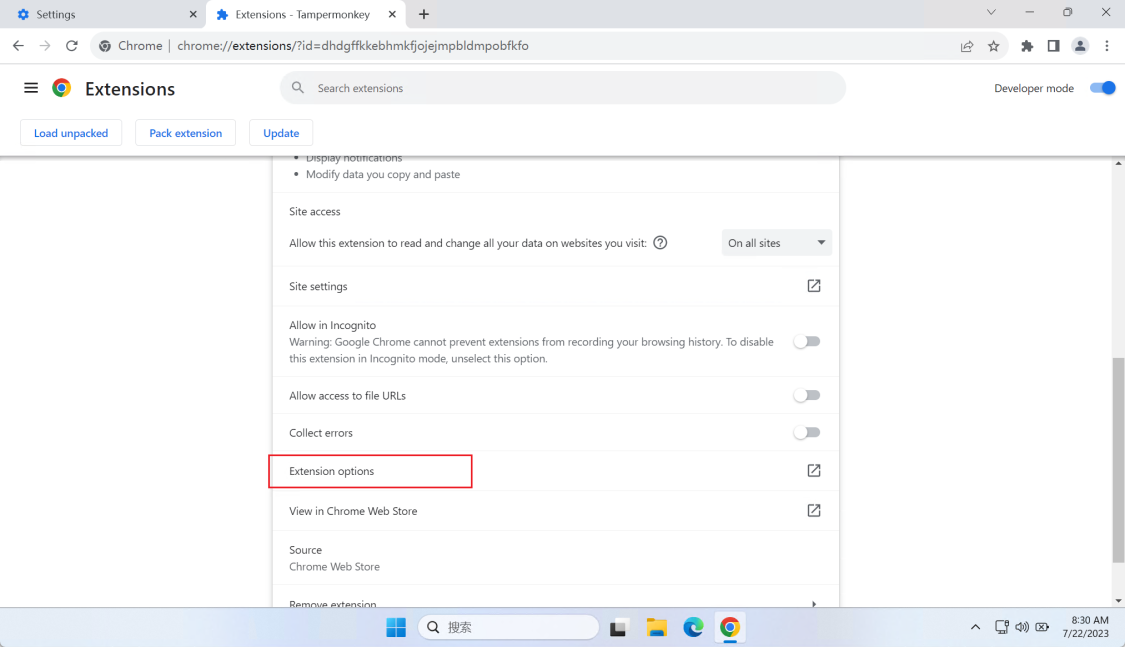
Task: Focus the Search extensions field
Action: coord(563,88)
